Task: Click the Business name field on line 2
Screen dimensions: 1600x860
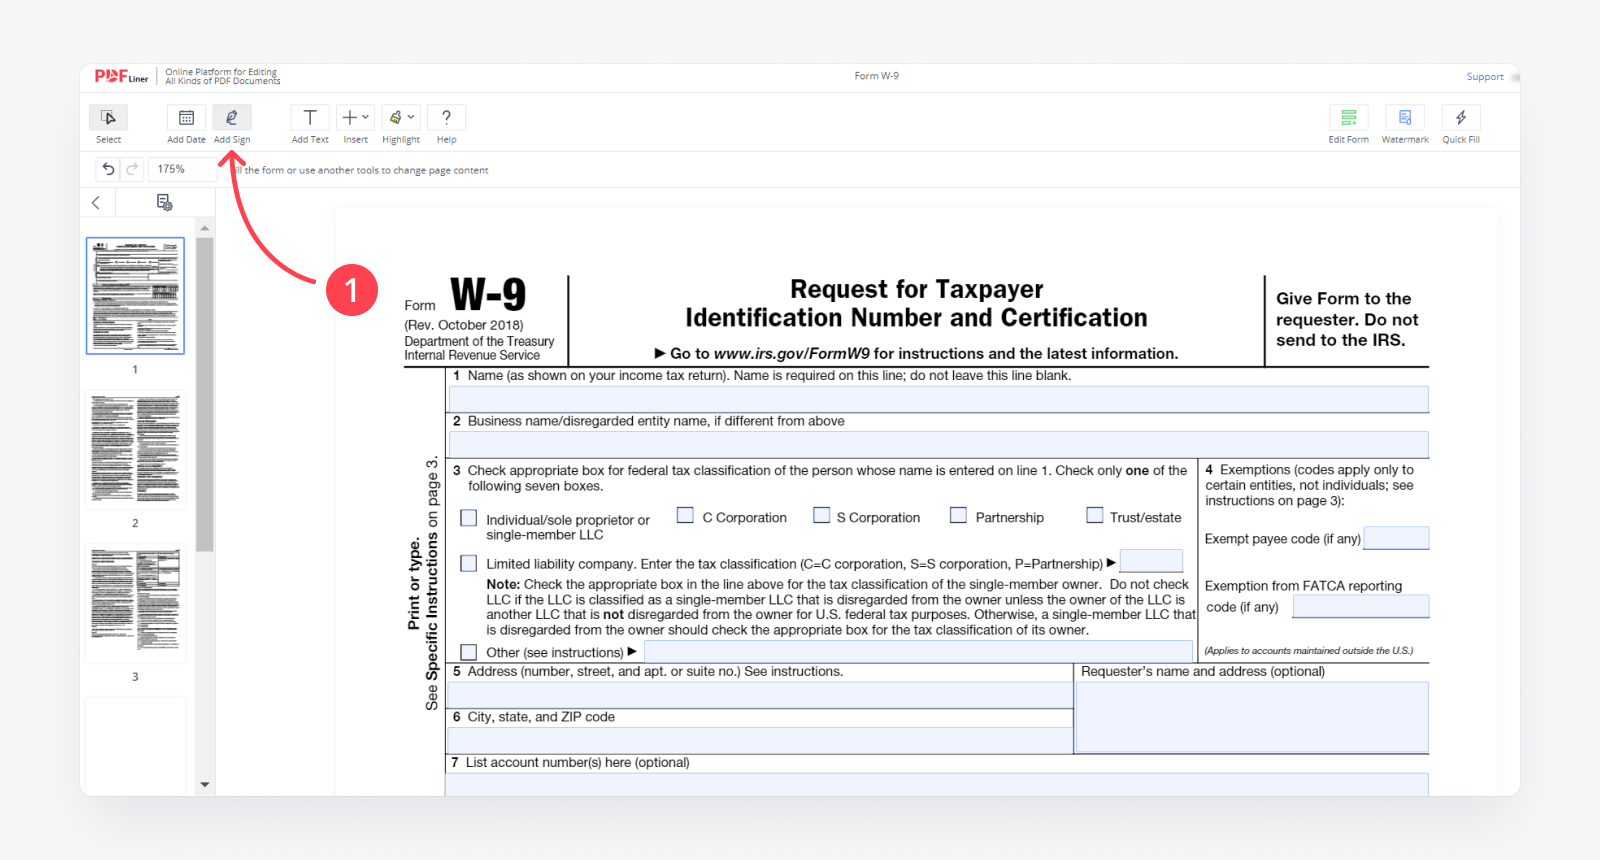Action: (938, 445)
